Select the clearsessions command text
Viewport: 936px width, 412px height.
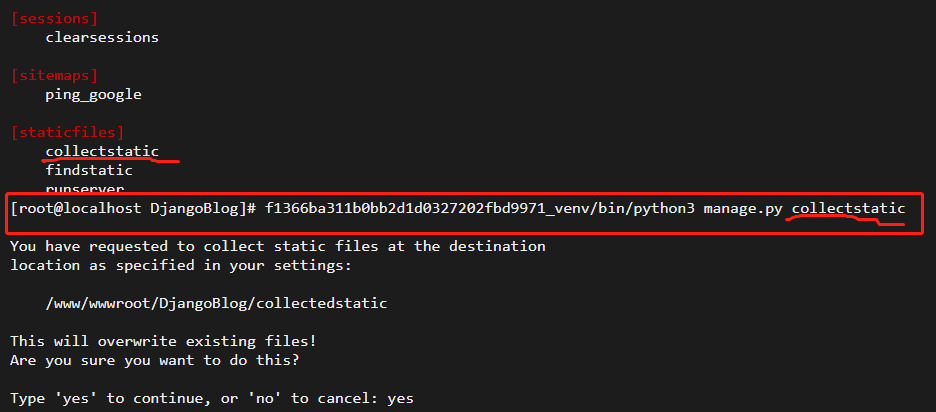point(102,38)
